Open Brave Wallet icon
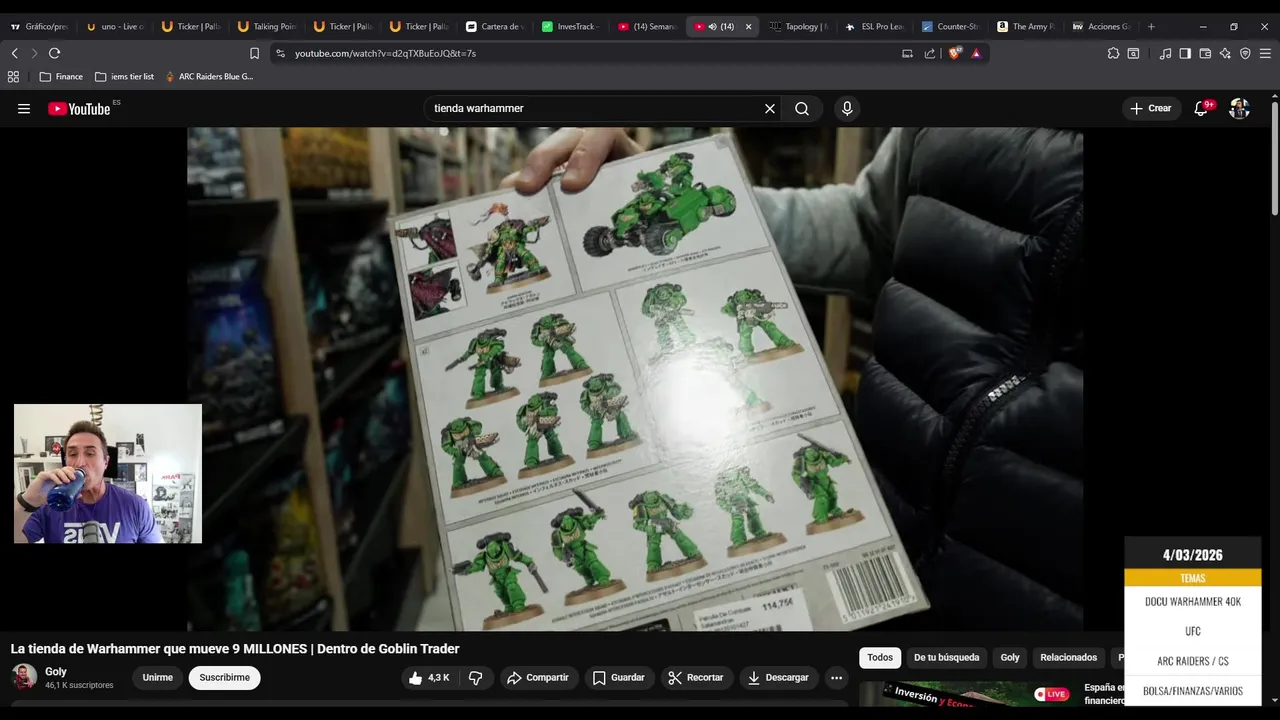1280x720 pixels. 1205,53
